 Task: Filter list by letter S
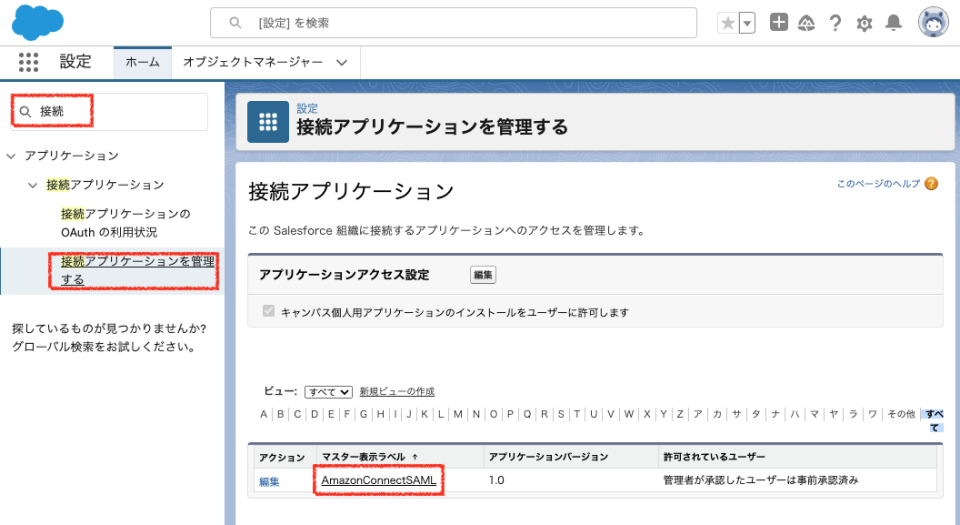pyautogui.click(x=561, y=414)
